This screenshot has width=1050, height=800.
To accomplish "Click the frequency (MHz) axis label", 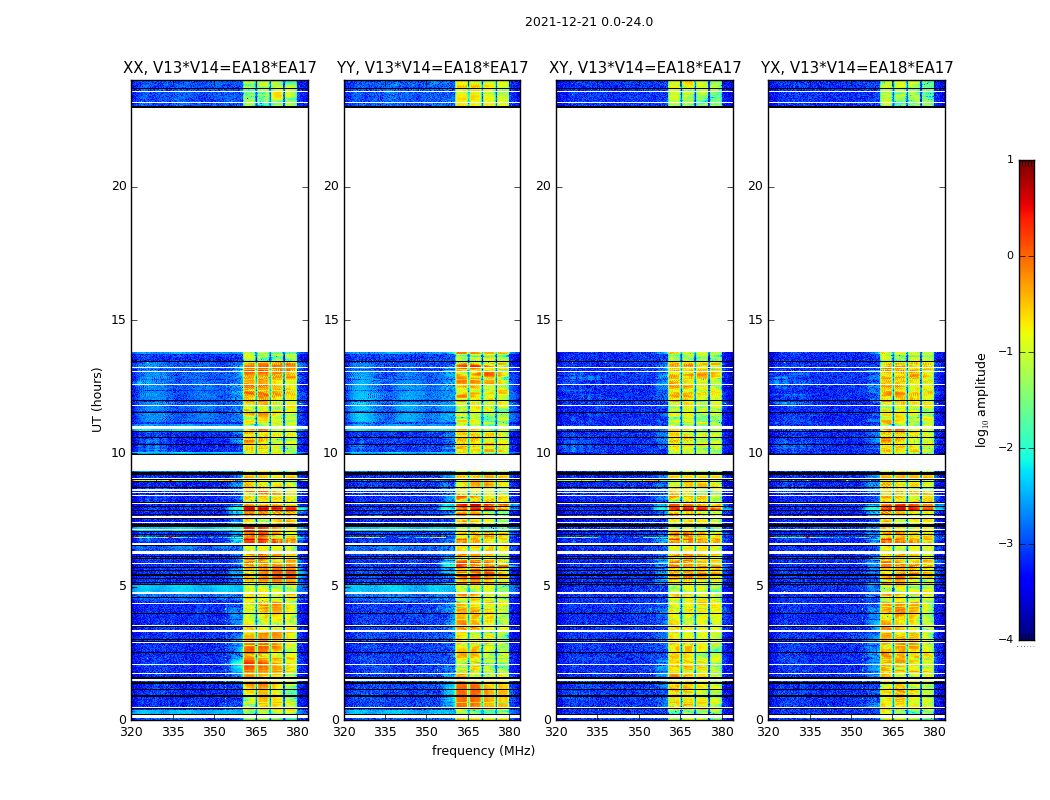I will coord(483,751).
